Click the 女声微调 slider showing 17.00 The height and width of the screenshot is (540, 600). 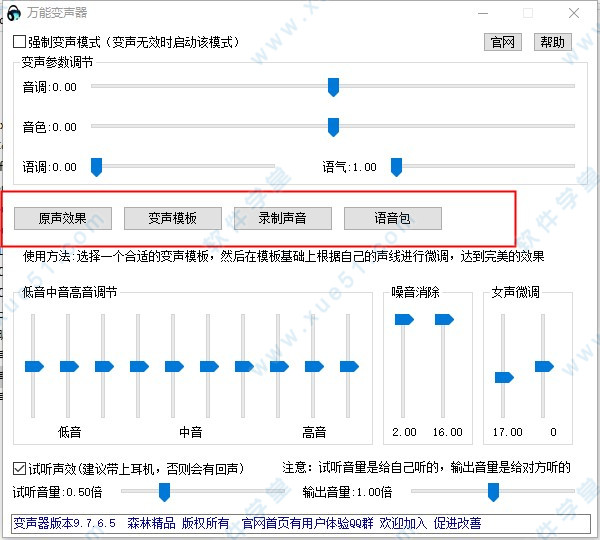504,378
